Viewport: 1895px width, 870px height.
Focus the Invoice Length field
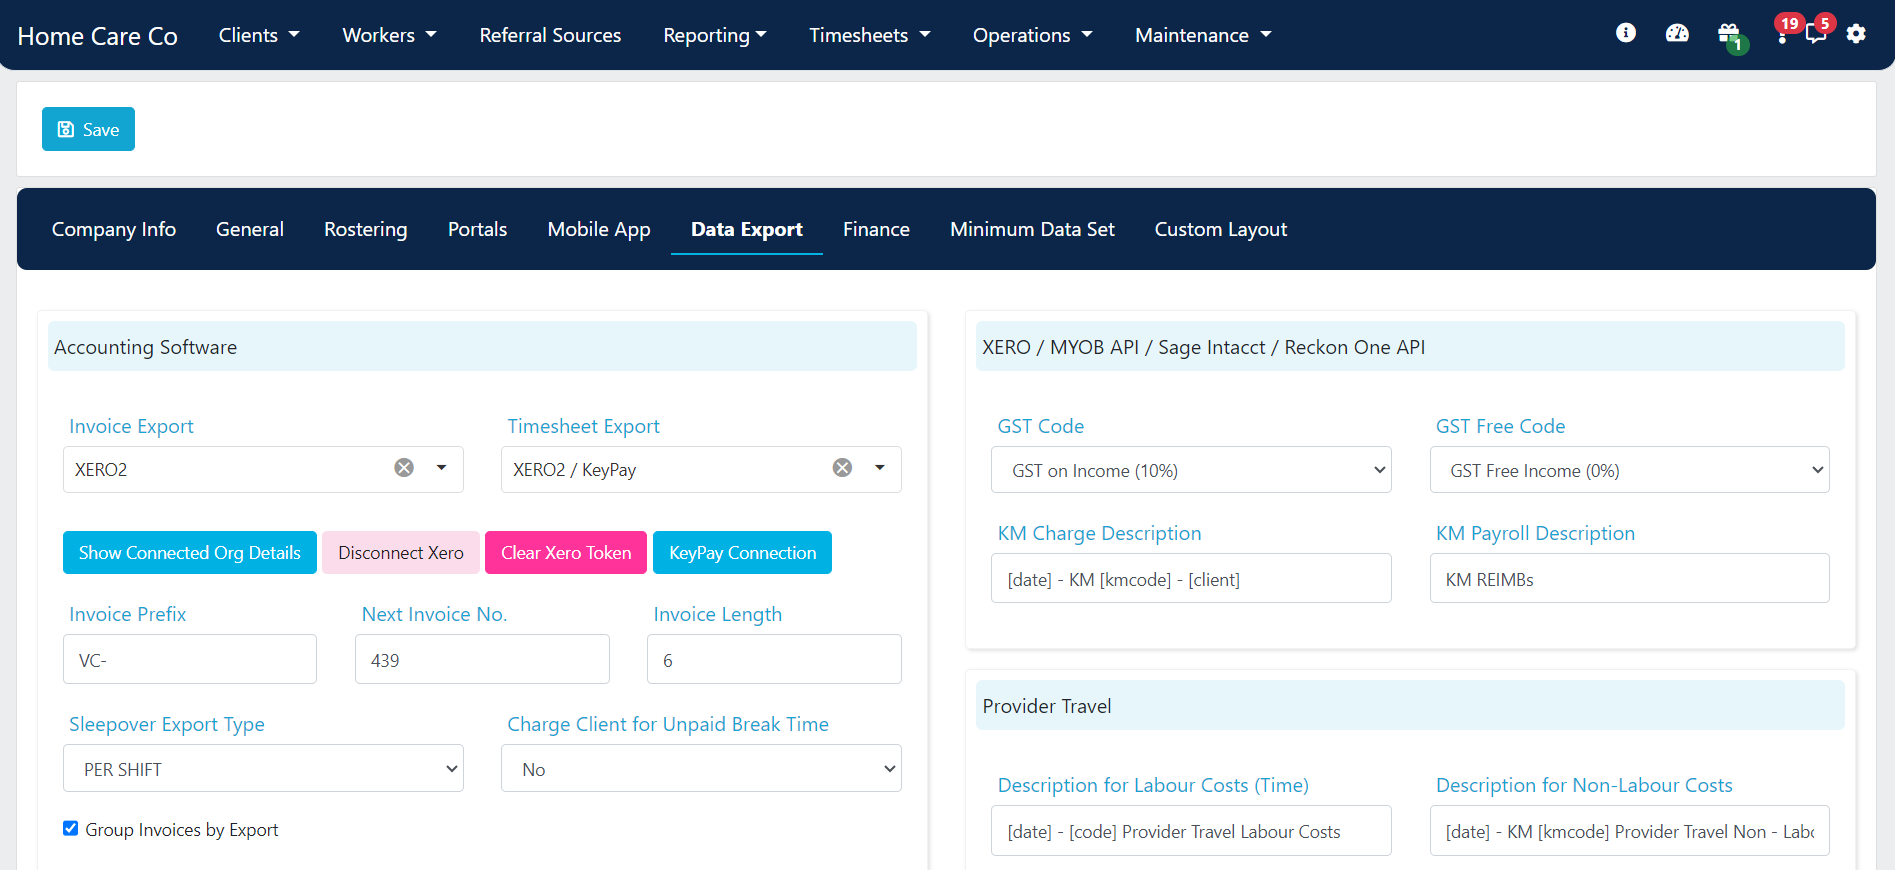[x=774, y=659]
